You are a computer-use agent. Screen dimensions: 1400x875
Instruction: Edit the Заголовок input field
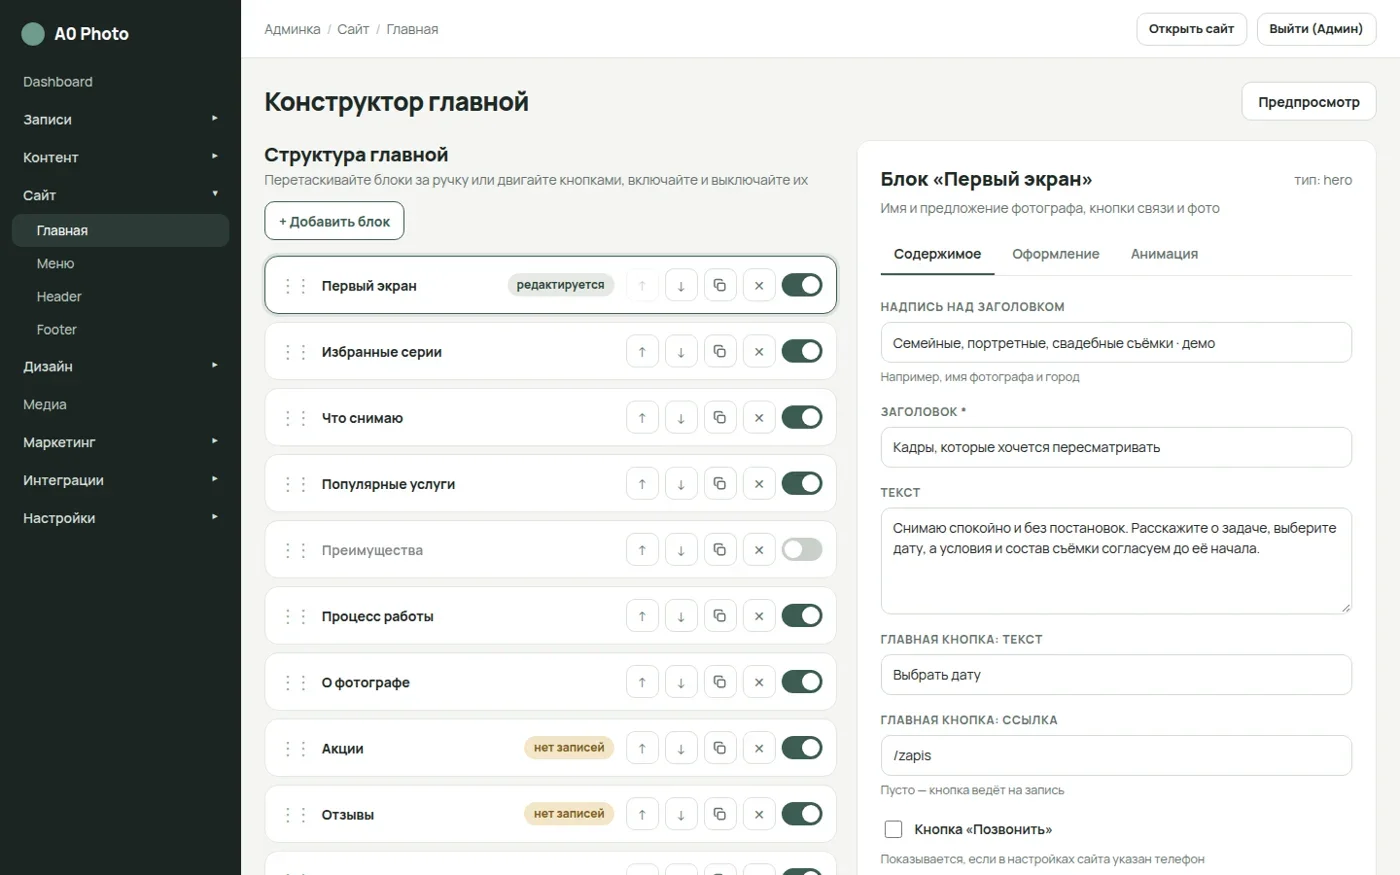(1116, 447)
